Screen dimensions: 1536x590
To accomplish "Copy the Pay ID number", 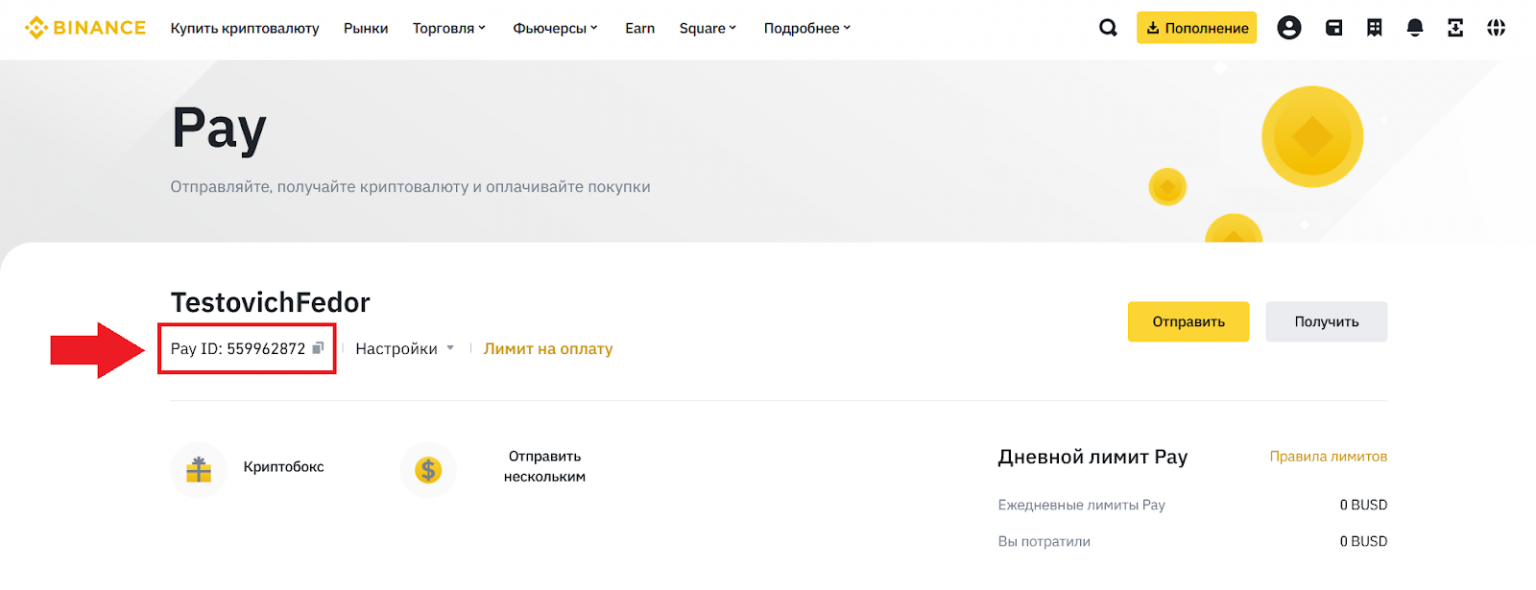I will point(318,348).
